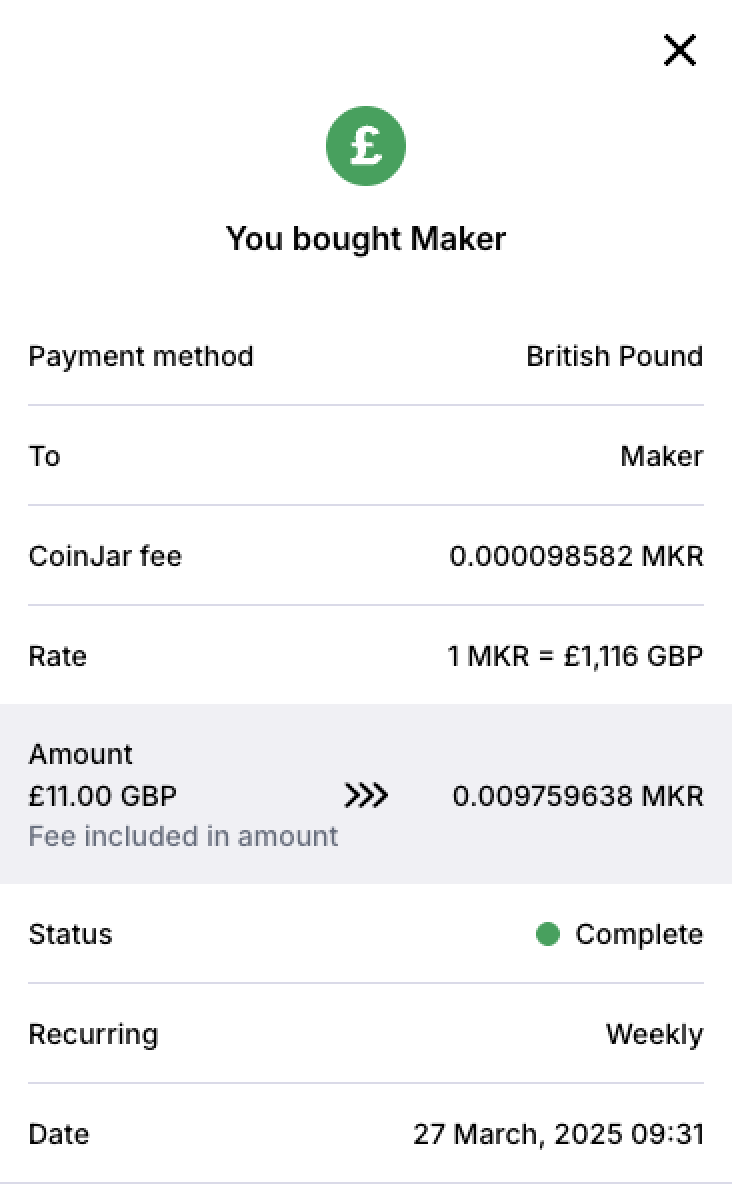Image resolution: width=732 pixels, height=1186 pixels.
Task: Click the date 27 March, 2025 09:31
Action: point(558,1134)
